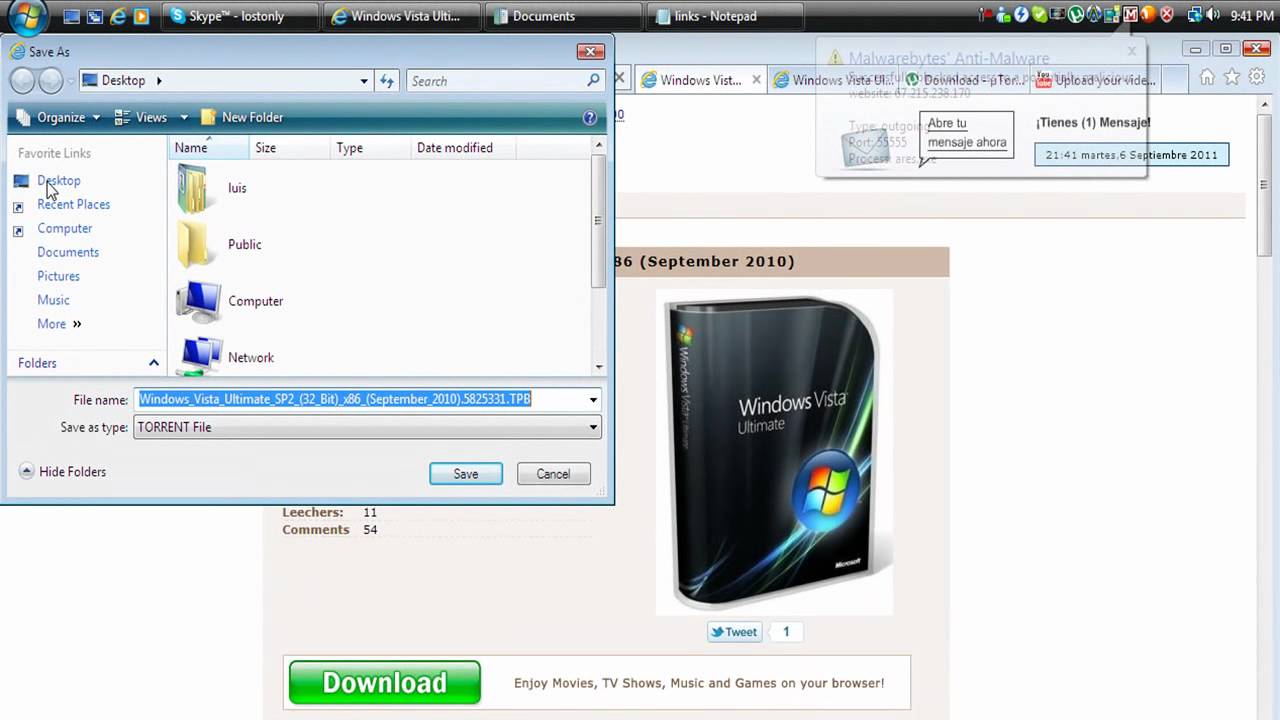Select the Computer item in file list
The image size is (1280, 720).
[229, 301]
